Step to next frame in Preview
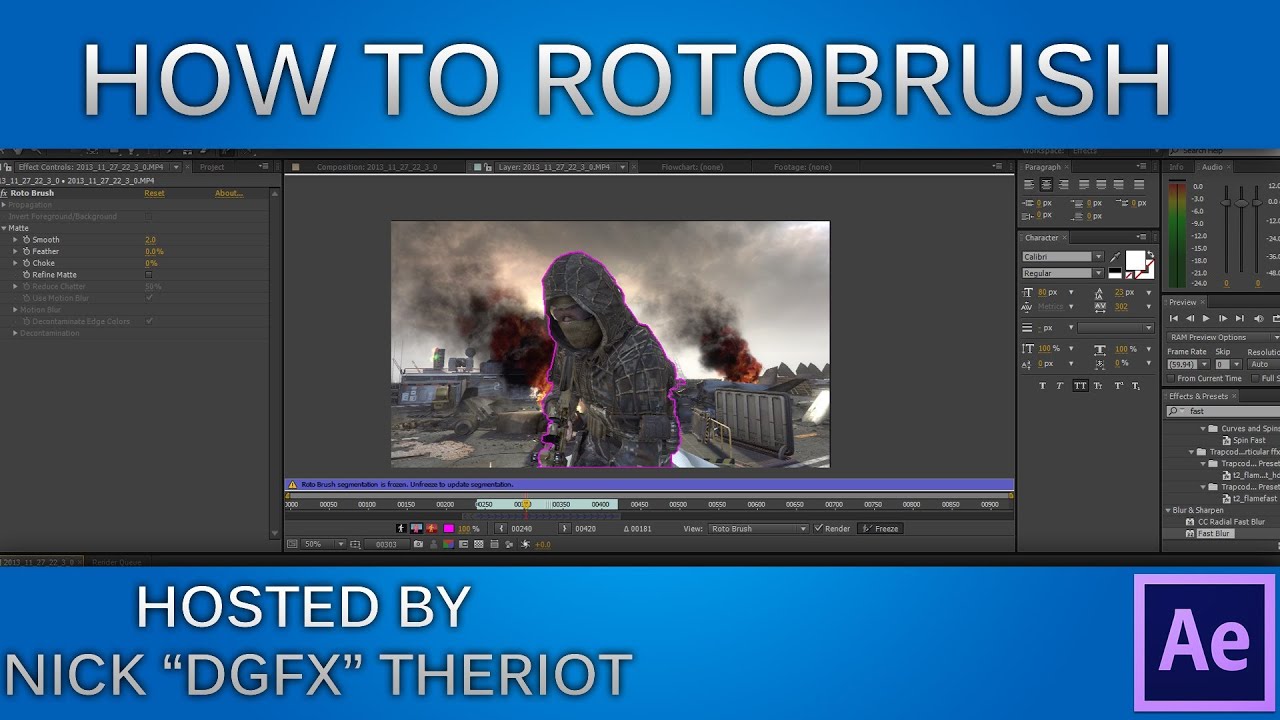 tap(1223, 318)
